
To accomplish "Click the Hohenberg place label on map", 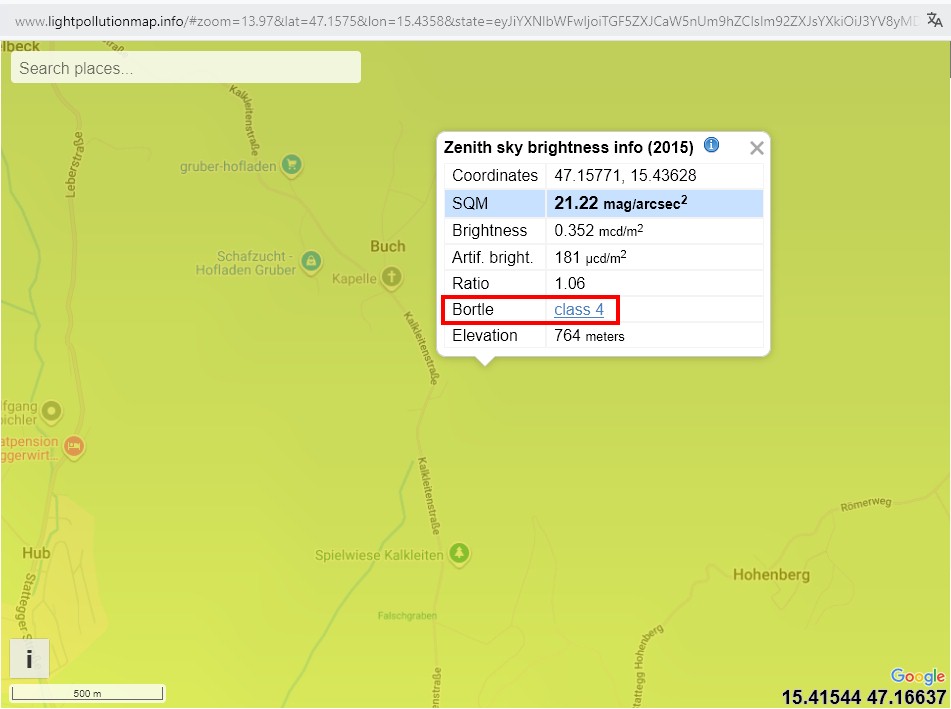I will (771, 575).
